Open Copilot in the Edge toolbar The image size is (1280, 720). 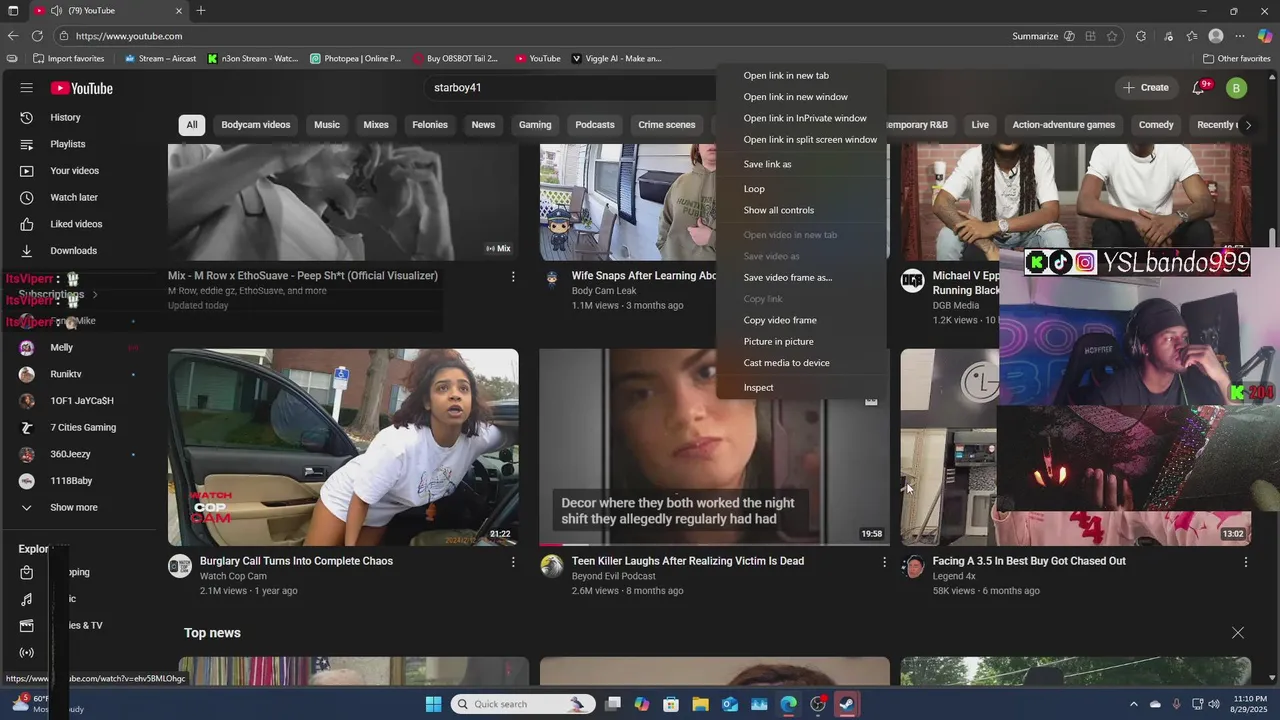[1265, 36]
